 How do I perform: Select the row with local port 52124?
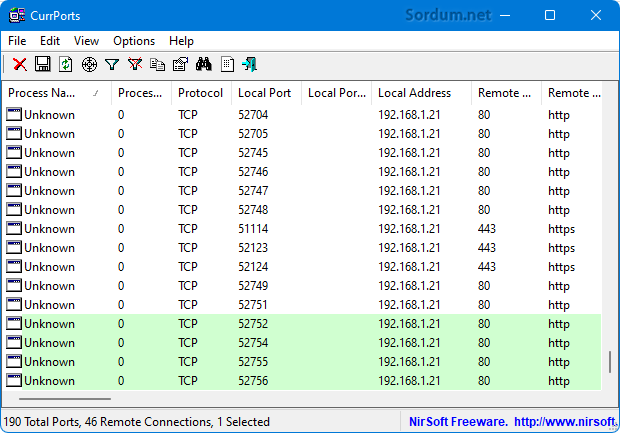point(303,267)
